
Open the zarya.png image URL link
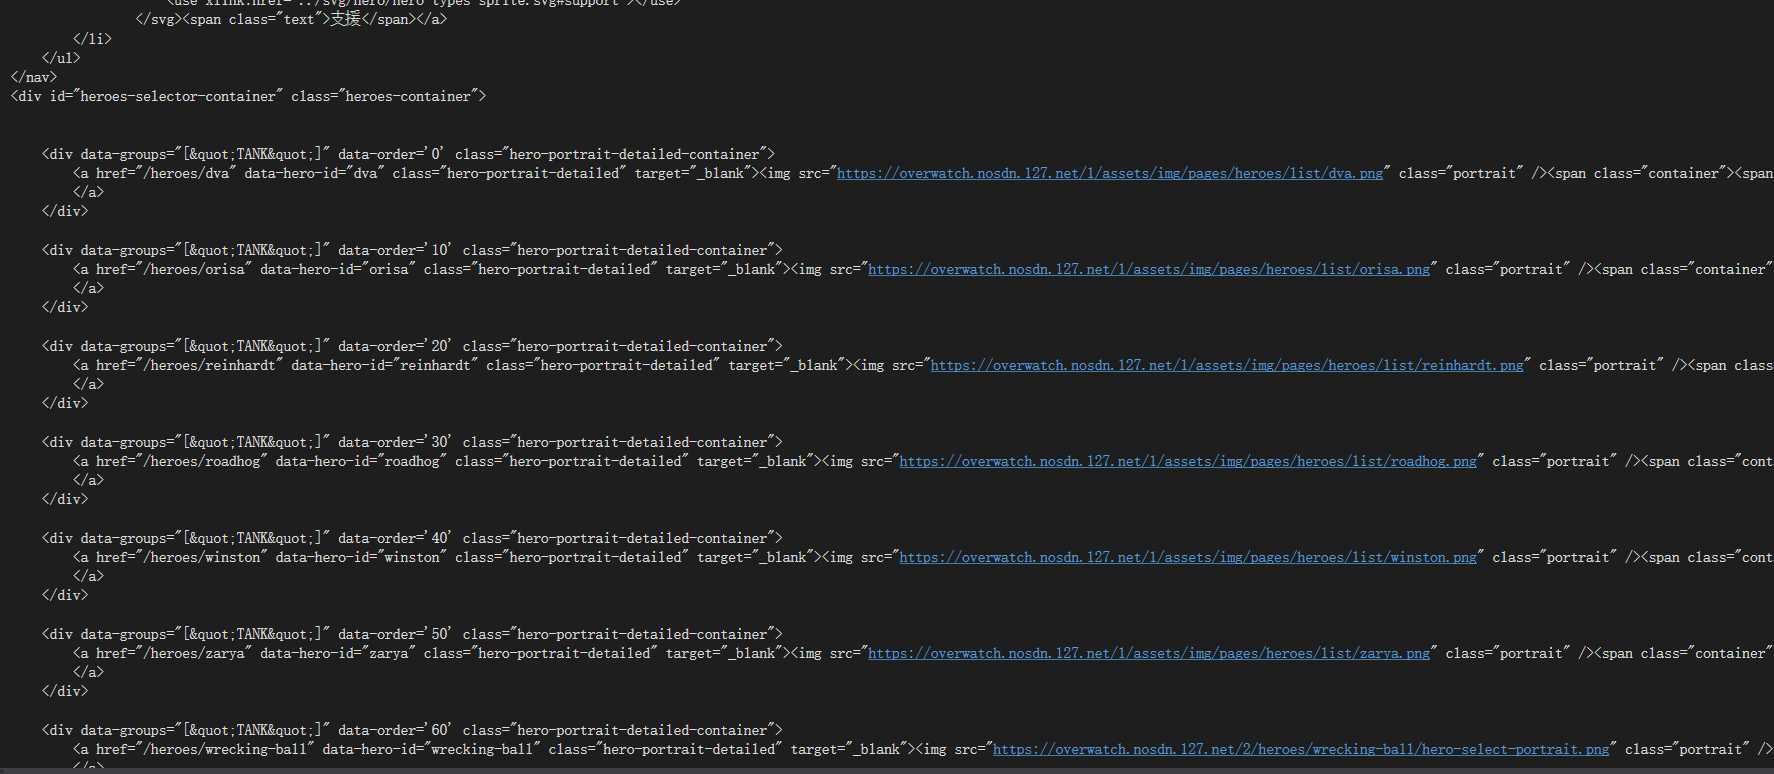click(x=1149, y=653)
